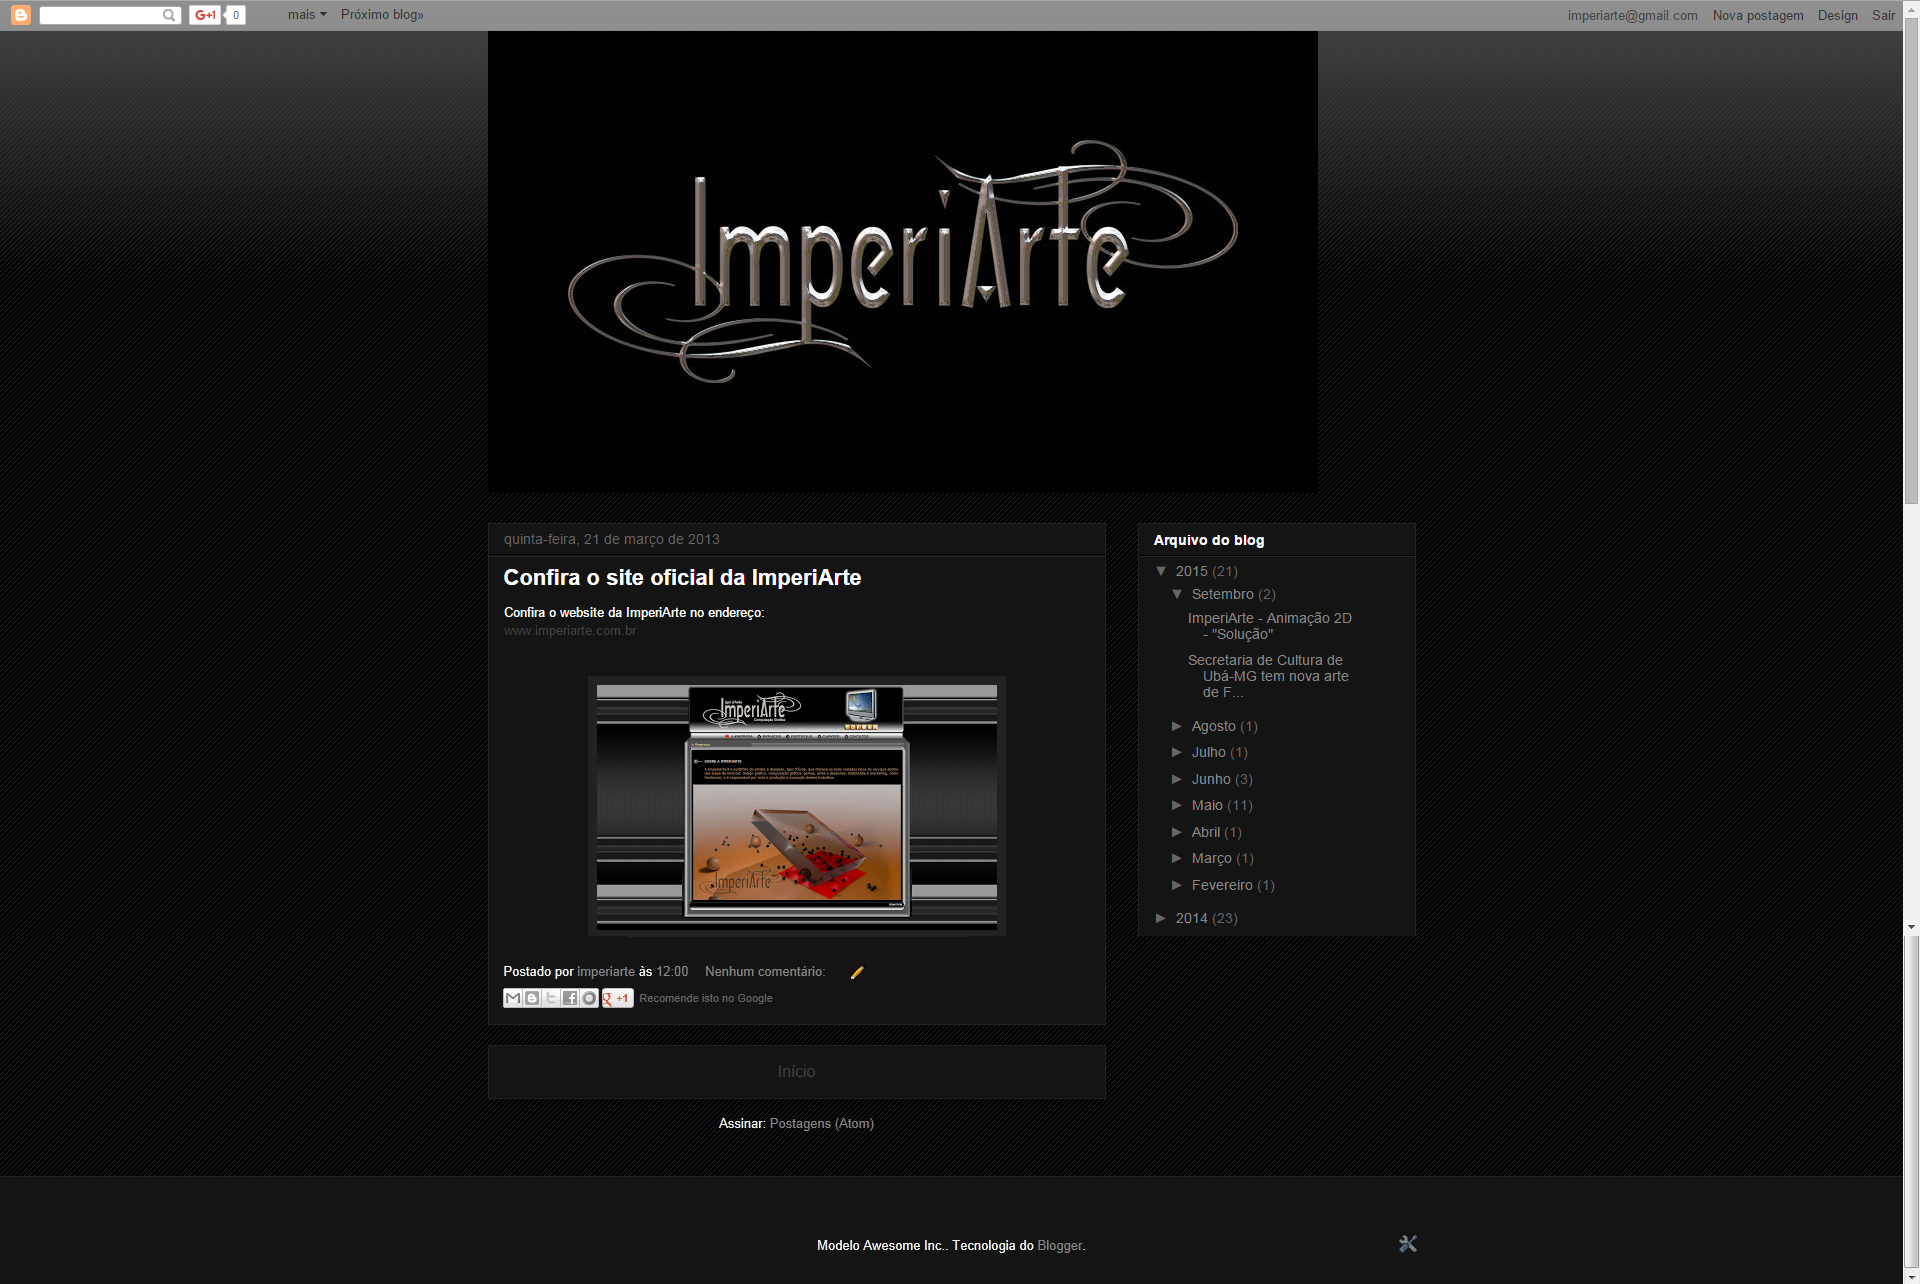The width and height of the screenshot is (1920, 1284).
Task: Open the 'Blogger' link in footer
Action: pyautogui.click(x=1060, y=1246)
